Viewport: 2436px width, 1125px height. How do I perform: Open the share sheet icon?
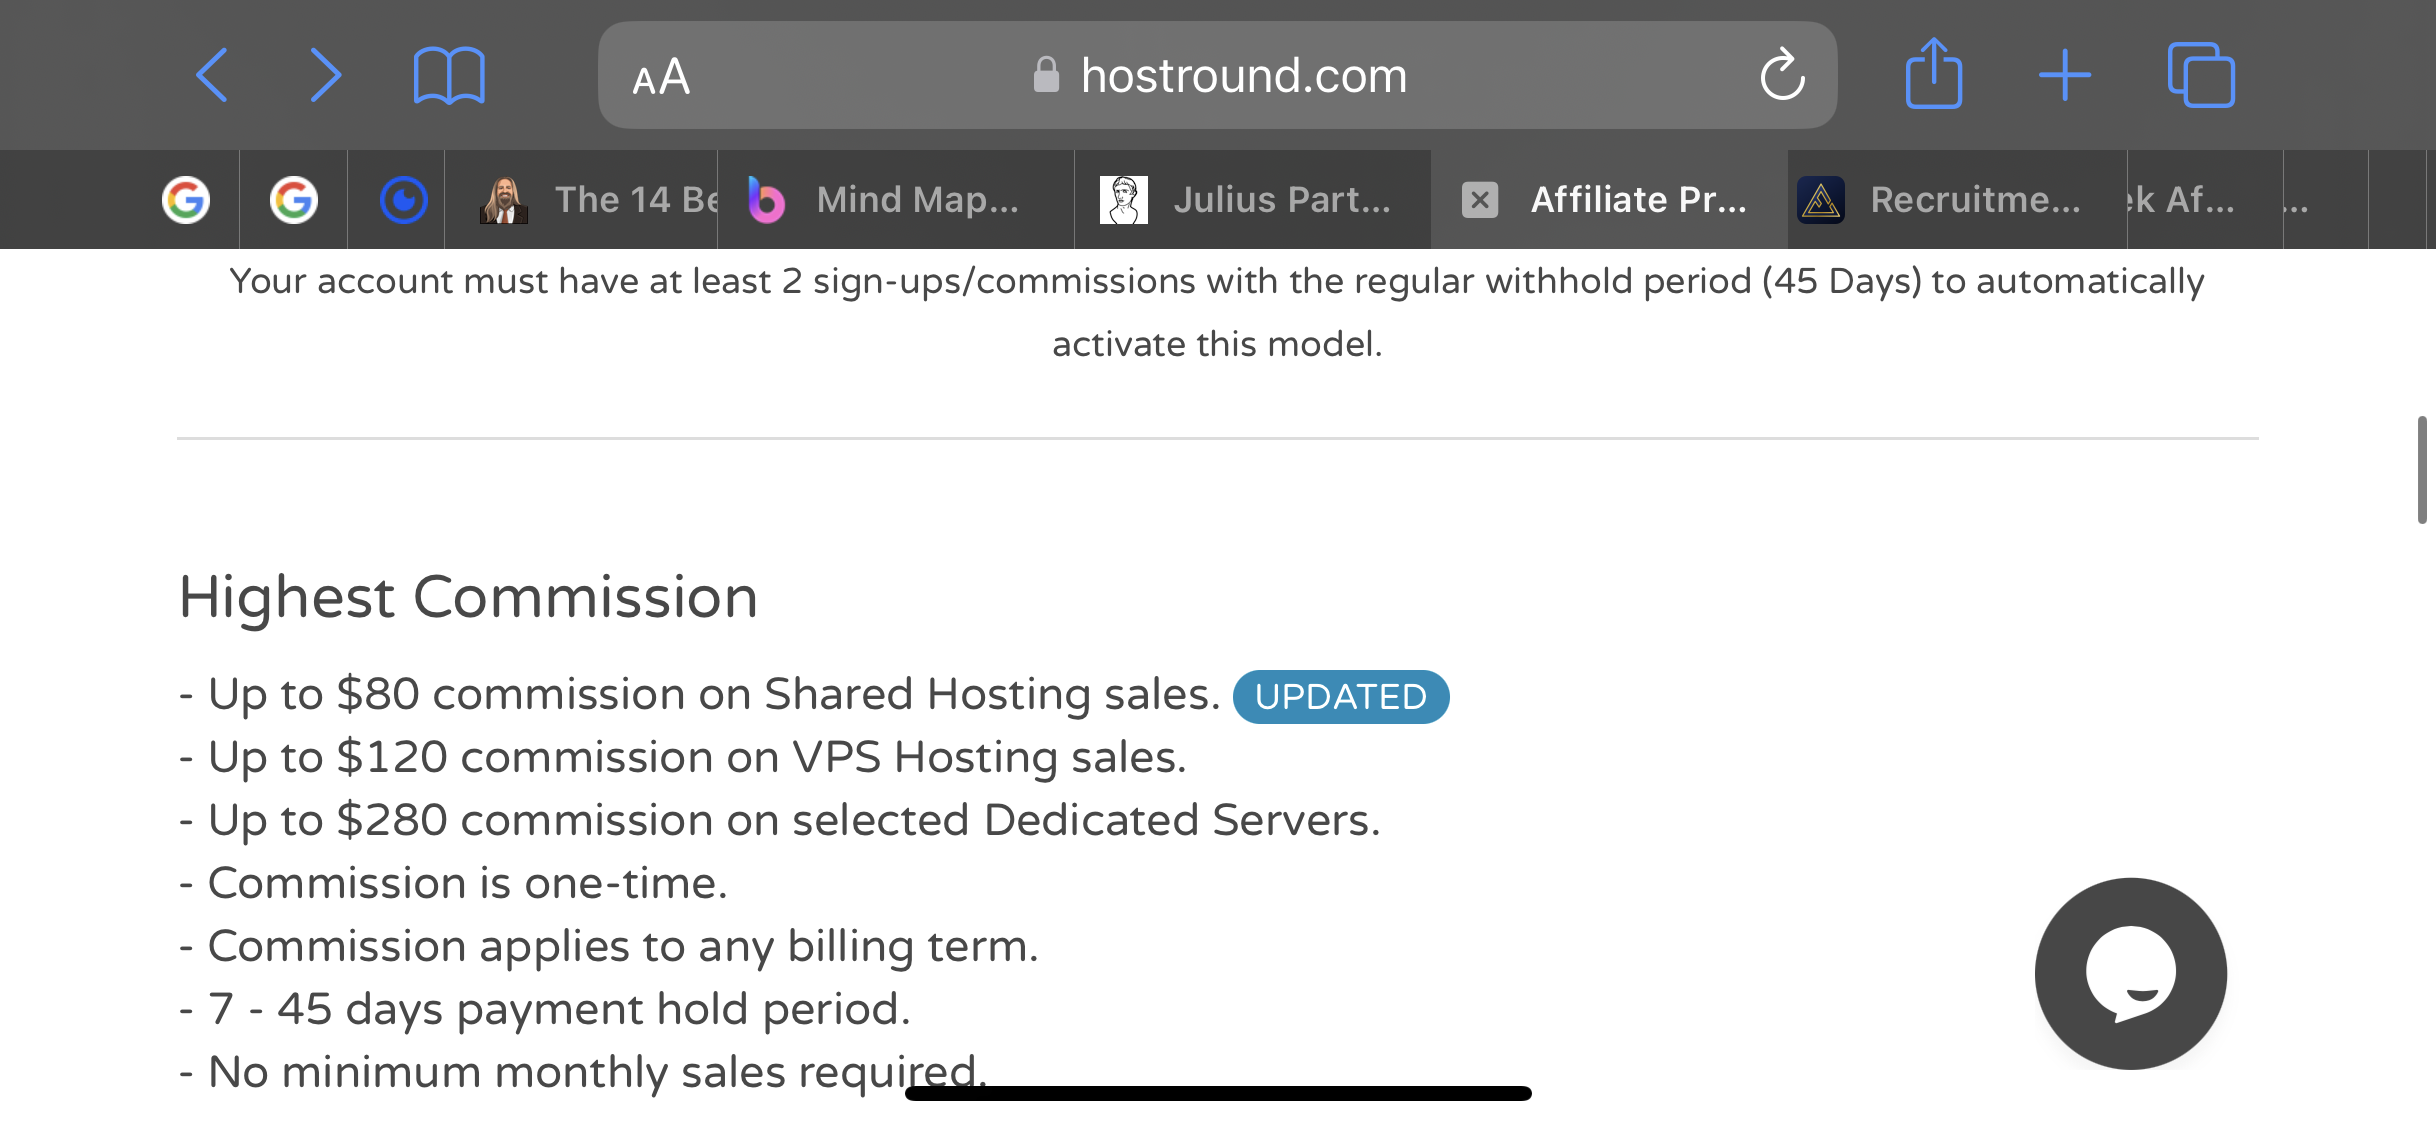[x=1934, y=73]
